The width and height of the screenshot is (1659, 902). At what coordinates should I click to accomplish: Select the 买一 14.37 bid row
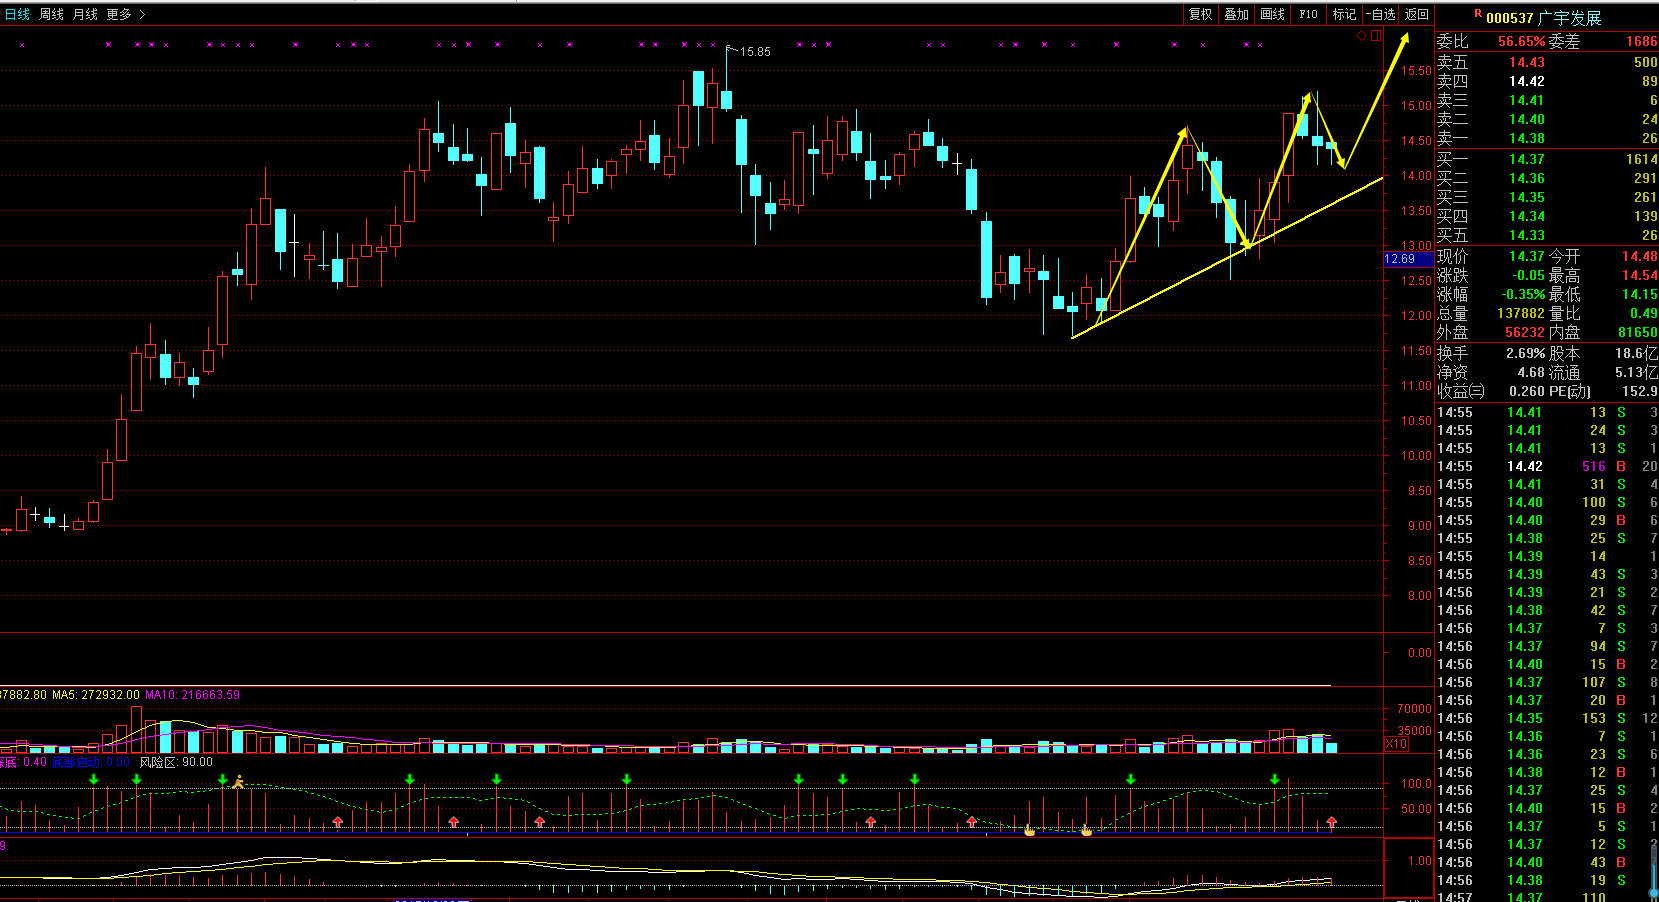[1547, 159]
